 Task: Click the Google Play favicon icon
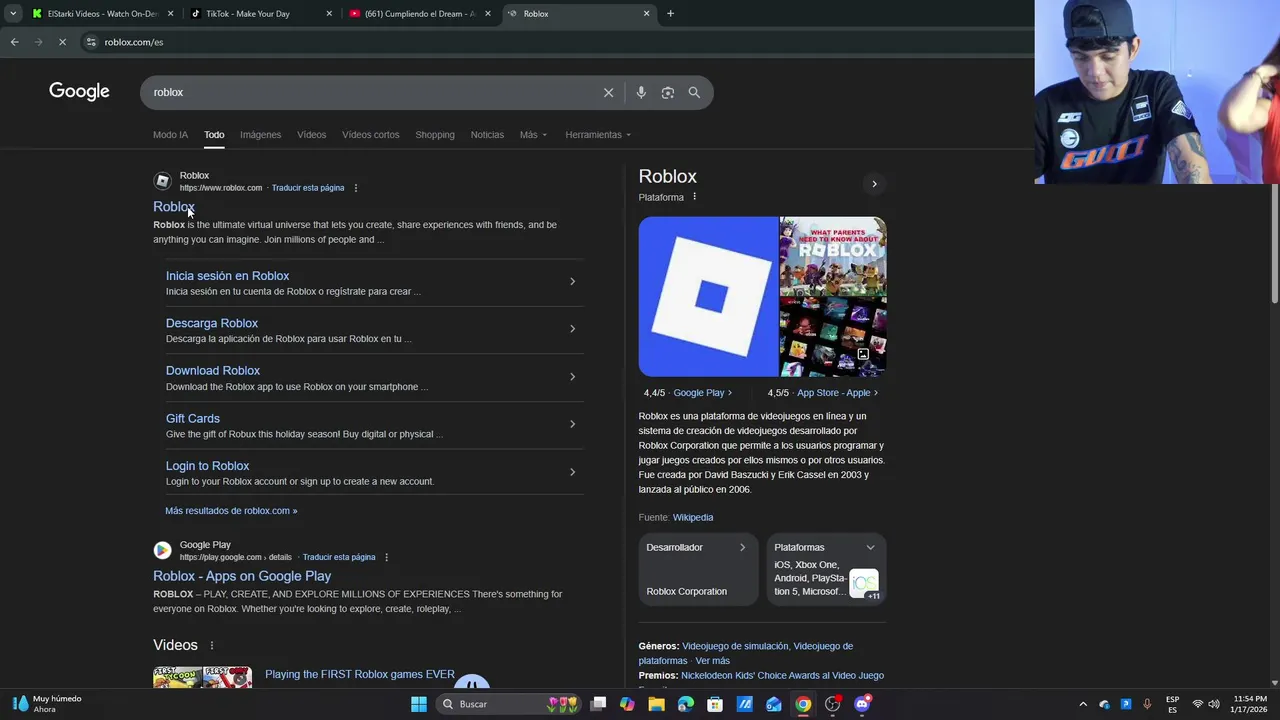click(x=162, y=550)
